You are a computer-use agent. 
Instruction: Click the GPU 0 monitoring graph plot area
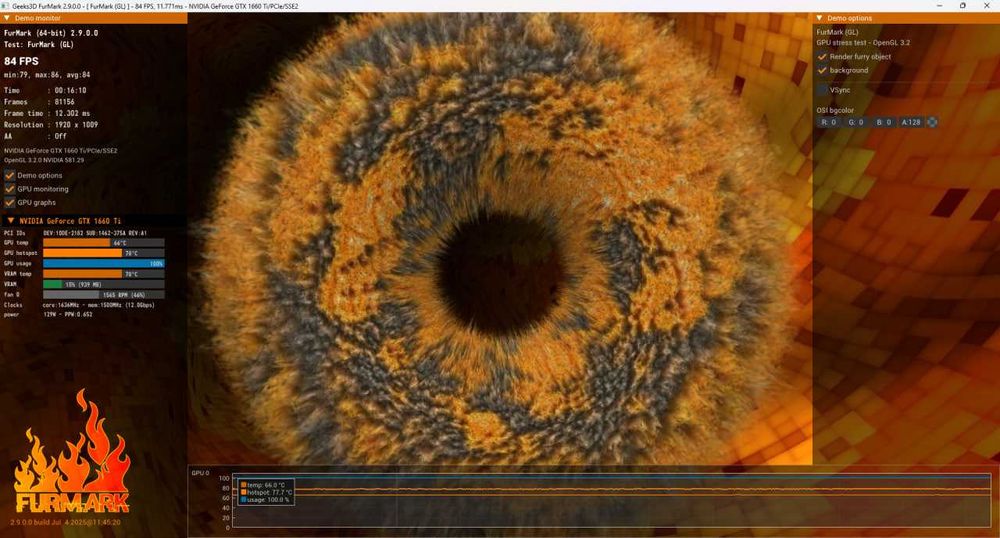(612, 502)
